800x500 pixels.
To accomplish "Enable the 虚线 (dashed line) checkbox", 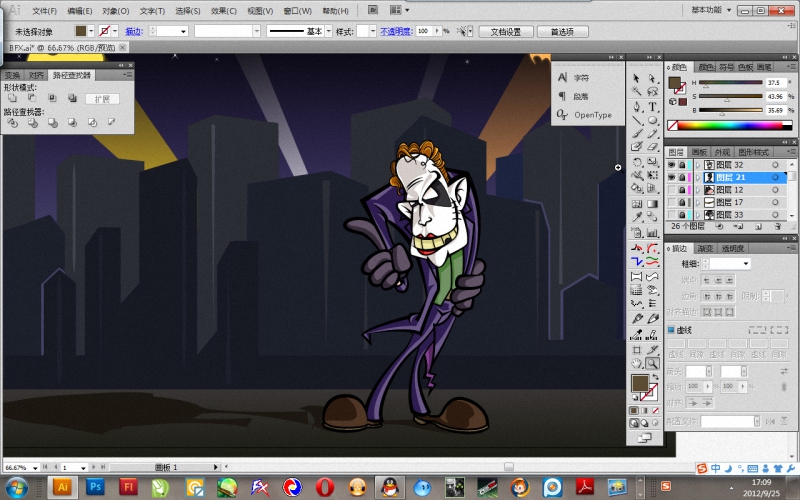I will (671, 330).
